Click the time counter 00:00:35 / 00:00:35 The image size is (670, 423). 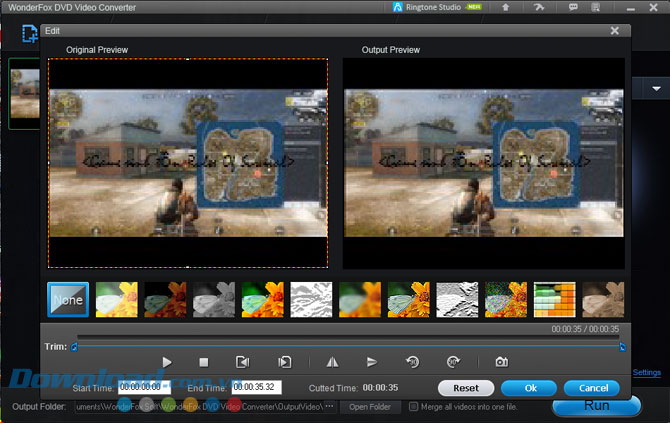pos(585,329)
